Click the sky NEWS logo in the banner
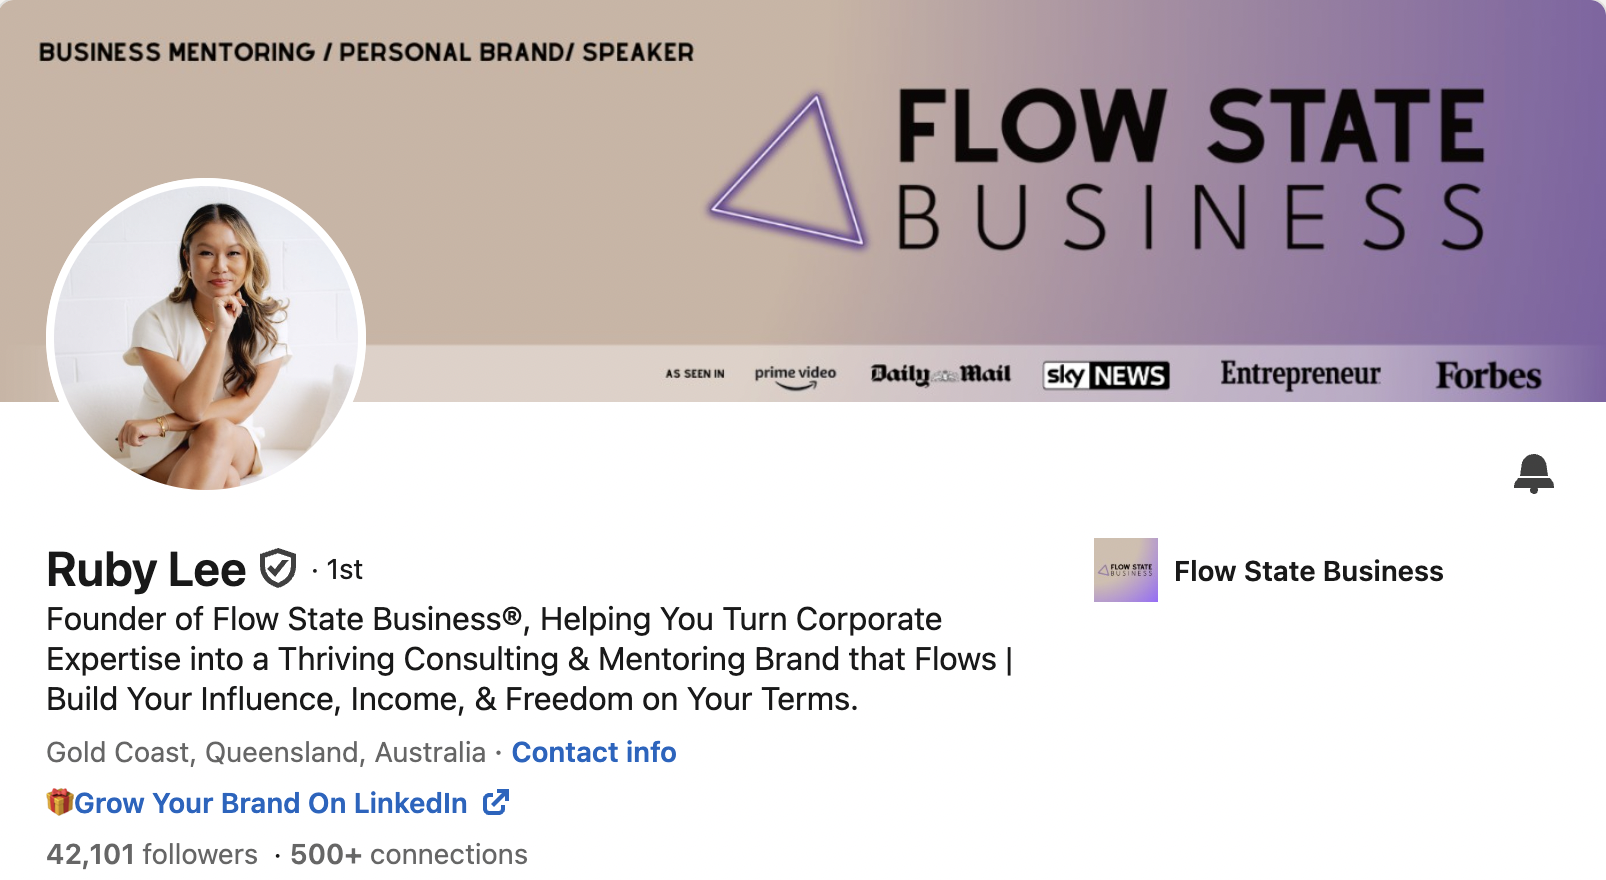Image resolution: width=1606 pixels, height=880 pixels. click(1106, 375)
